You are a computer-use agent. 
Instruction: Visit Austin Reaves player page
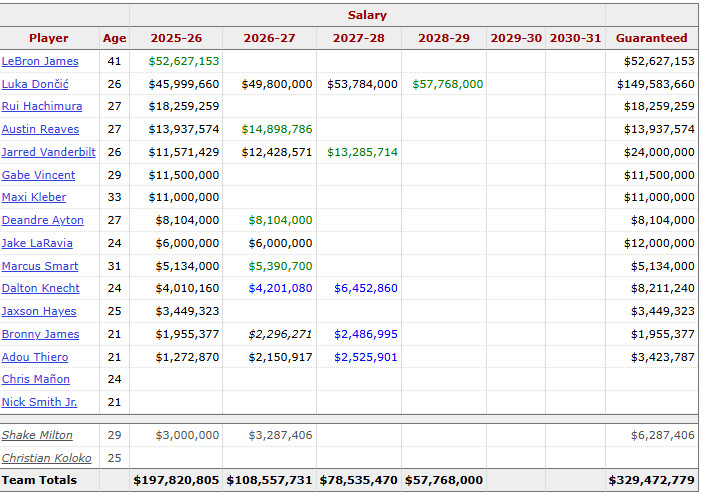click(40, 129)
